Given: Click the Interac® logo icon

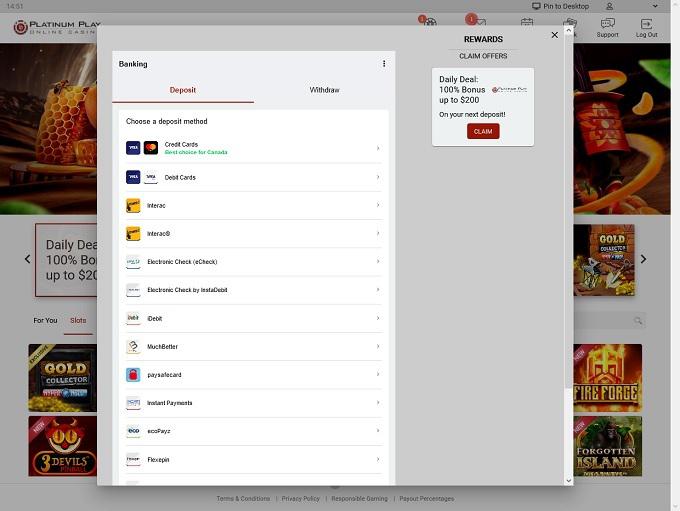Looking at the screenshot, I should point(133,233).
